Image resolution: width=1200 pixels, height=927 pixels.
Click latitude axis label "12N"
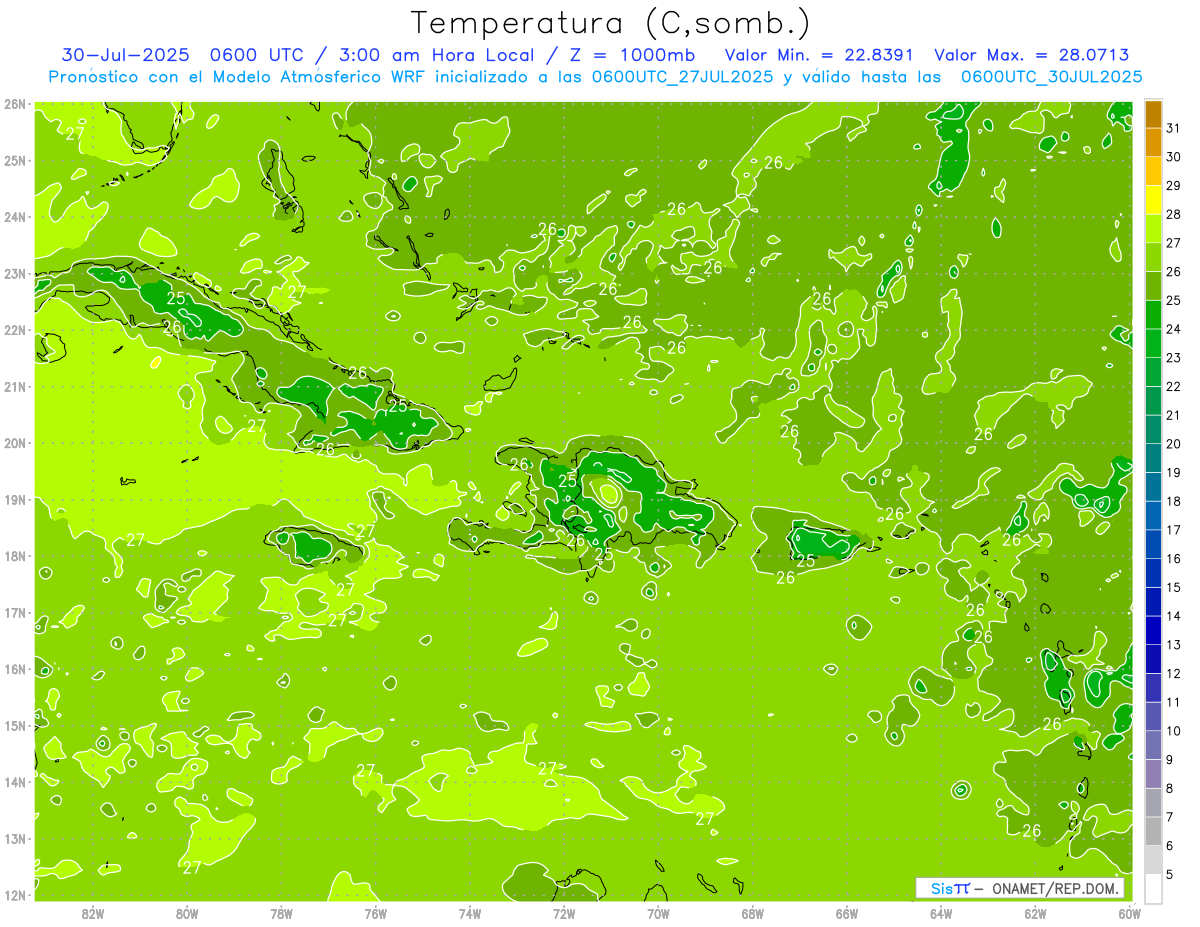(14, 895)
